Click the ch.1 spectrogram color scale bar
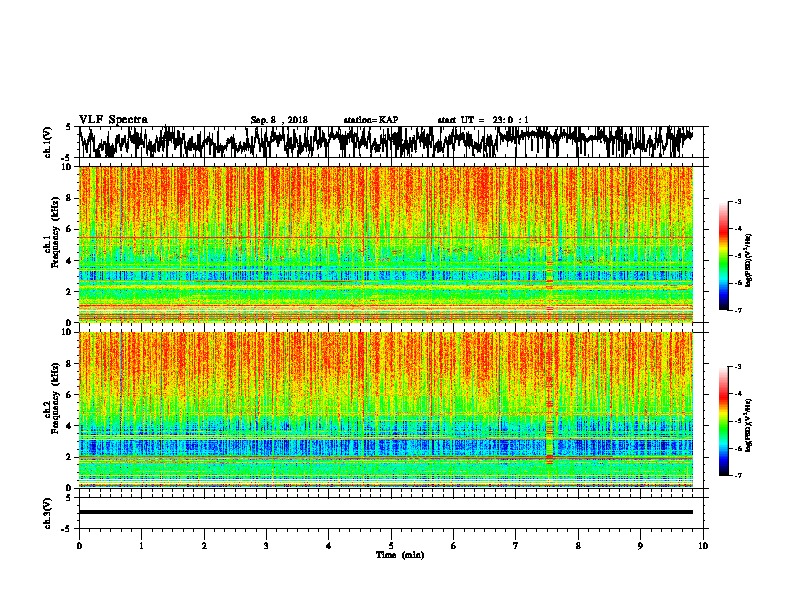The height and width of the screenshot is (612, 792). click(x=724, y=256)
